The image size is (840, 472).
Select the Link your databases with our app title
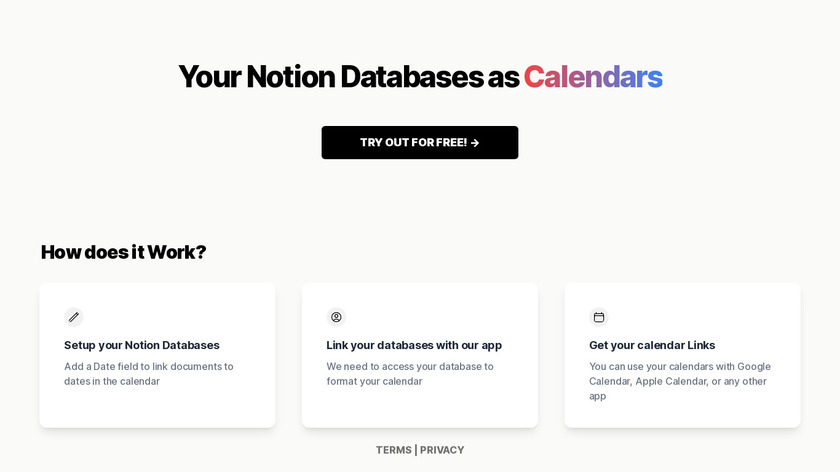414,345
